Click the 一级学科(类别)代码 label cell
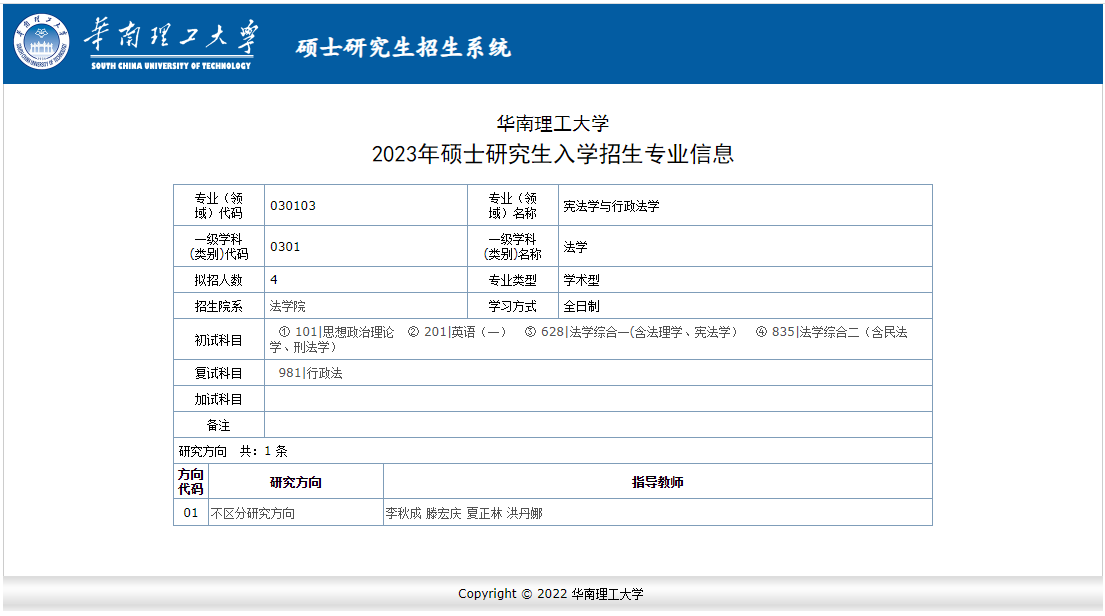 [x=218, y=246]
